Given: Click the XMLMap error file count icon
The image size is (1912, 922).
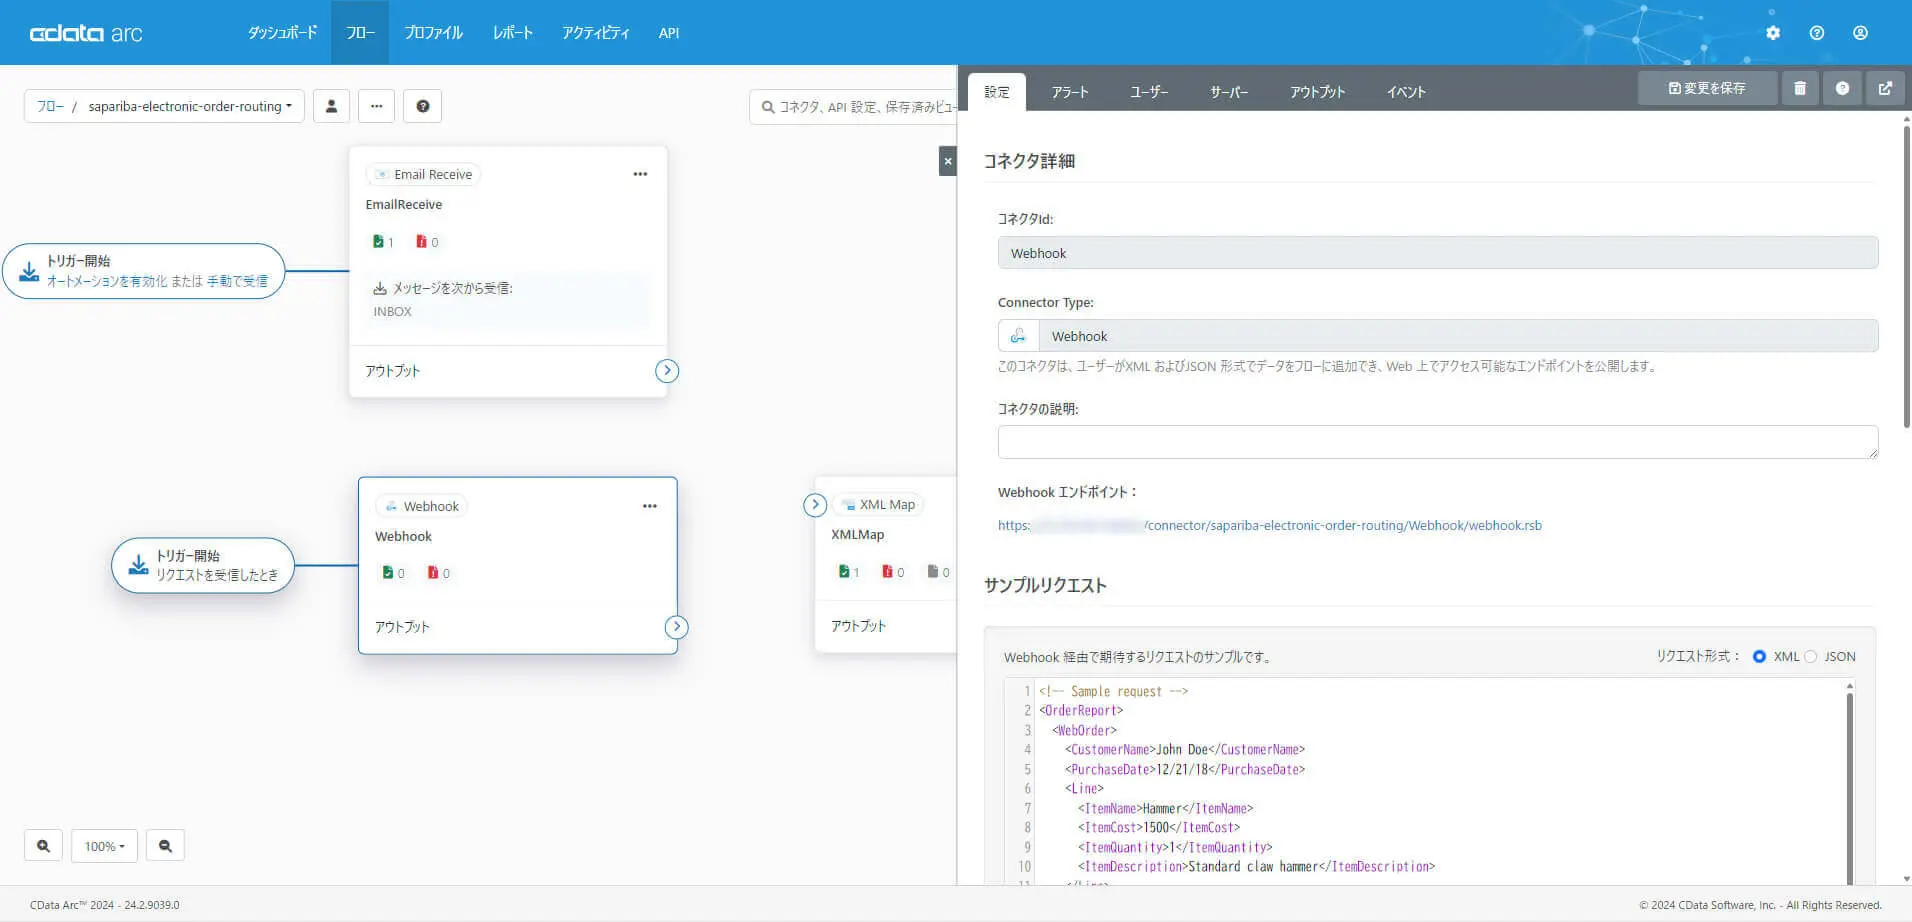Looking at the screenshot, I should point(887,572).
